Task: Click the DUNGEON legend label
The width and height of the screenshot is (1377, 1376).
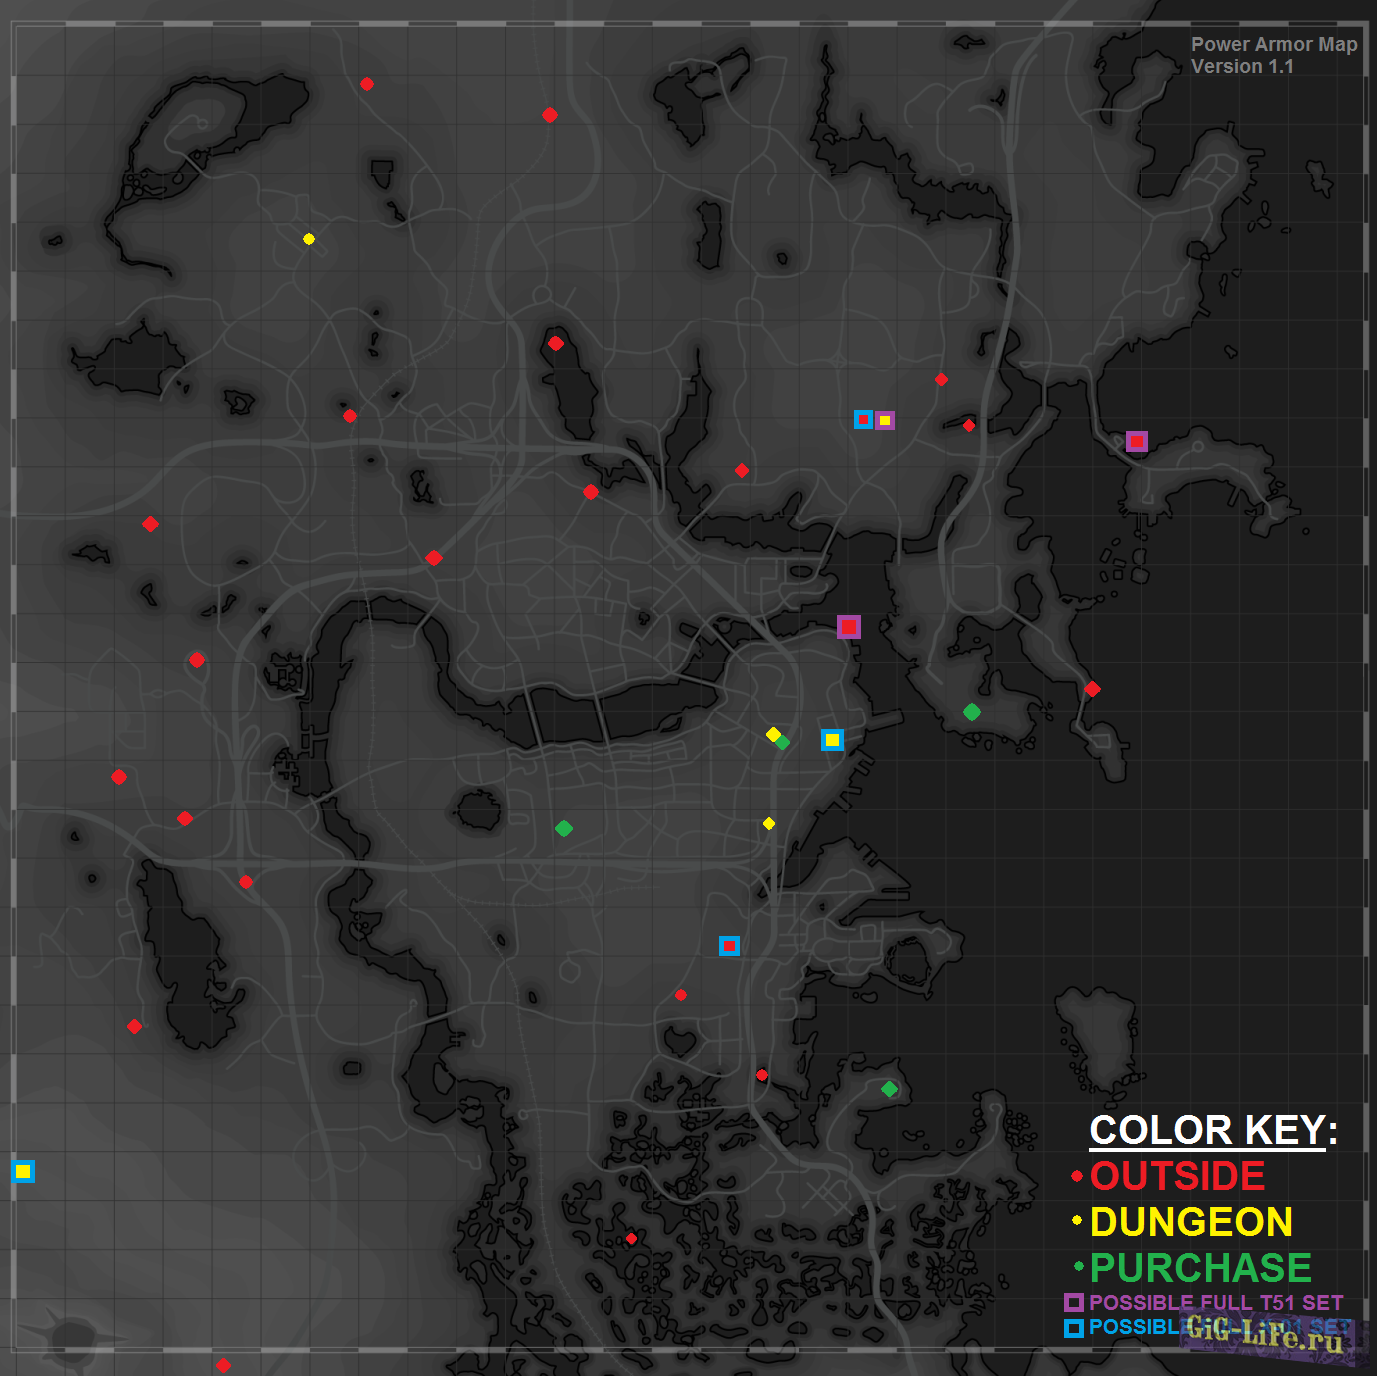Action: 1191,1222
